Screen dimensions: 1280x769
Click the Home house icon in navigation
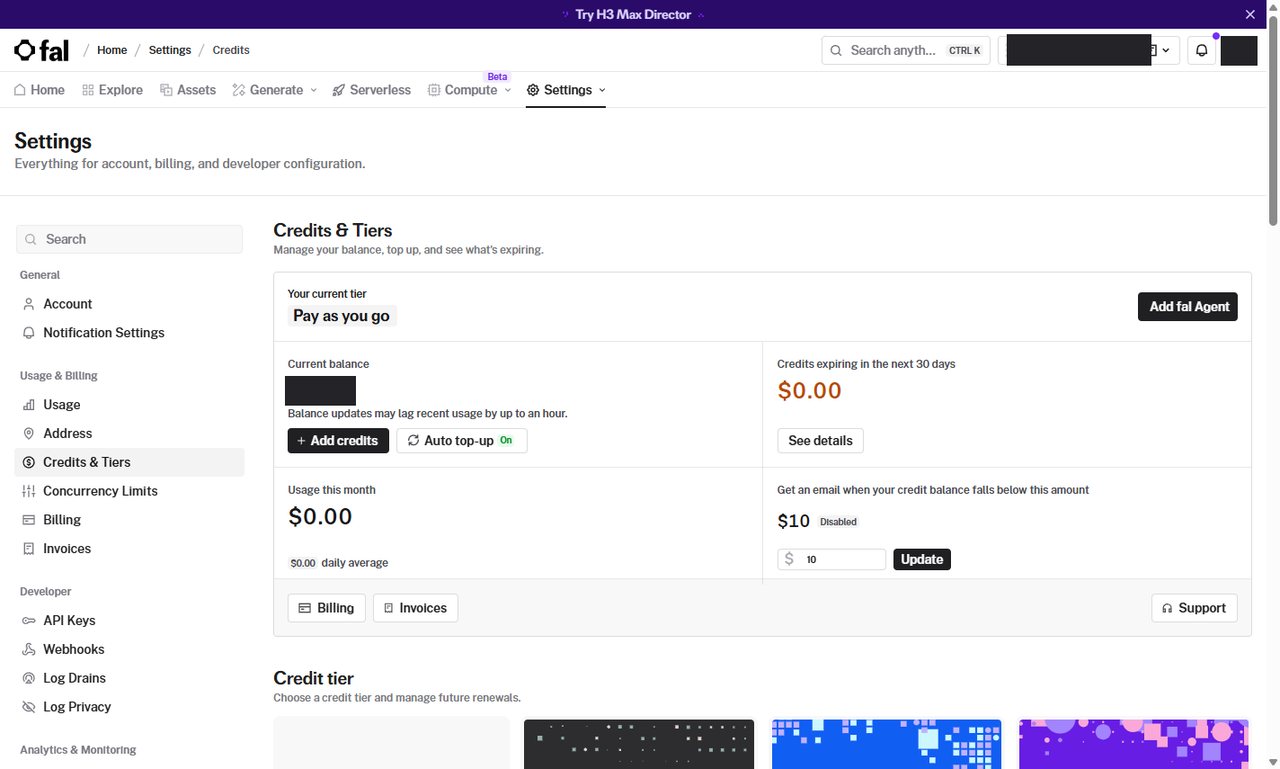[x=20, y=90]
